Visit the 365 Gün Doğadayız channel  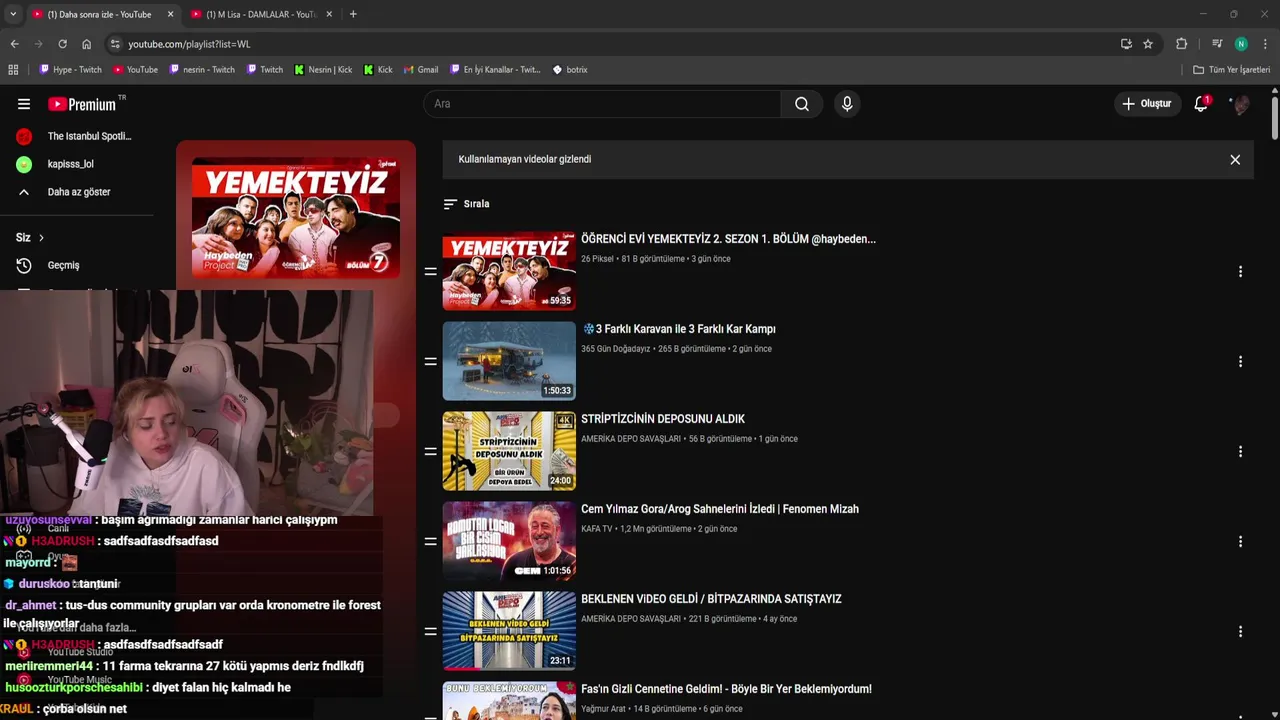[x=616, y=349]
